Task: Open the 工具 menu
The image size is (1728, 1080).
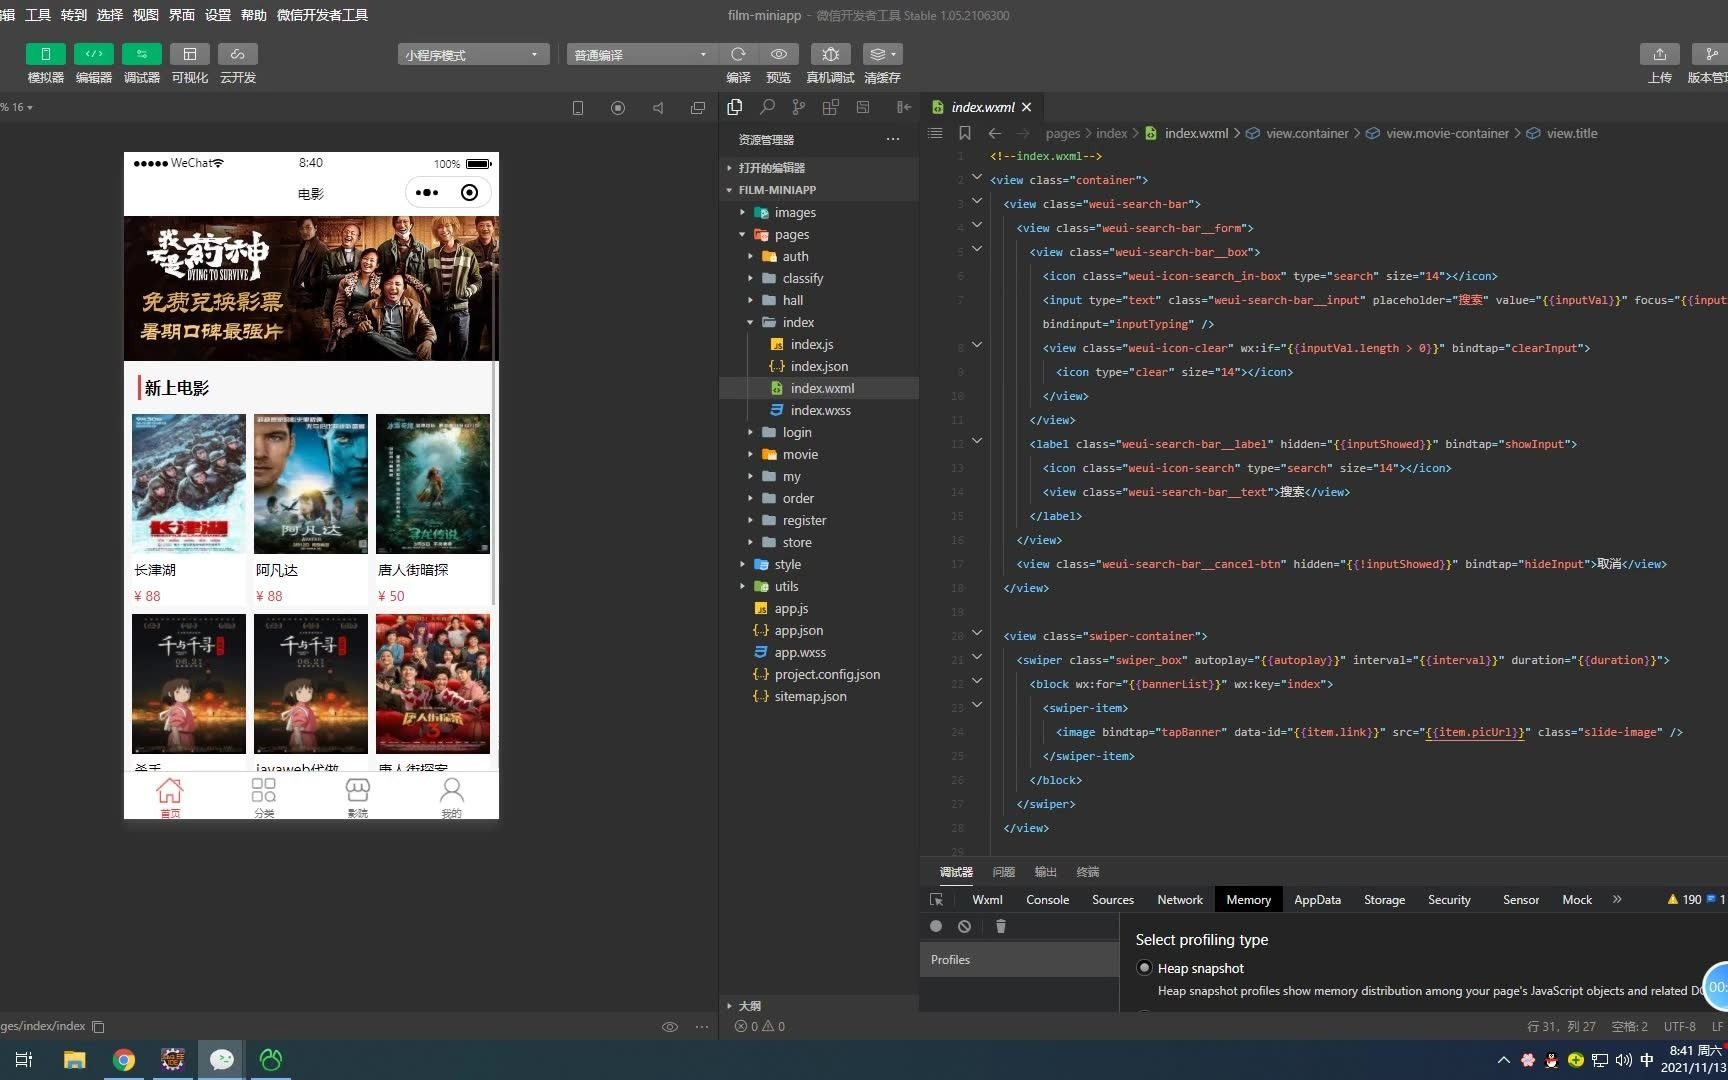Action: (38, 15)
